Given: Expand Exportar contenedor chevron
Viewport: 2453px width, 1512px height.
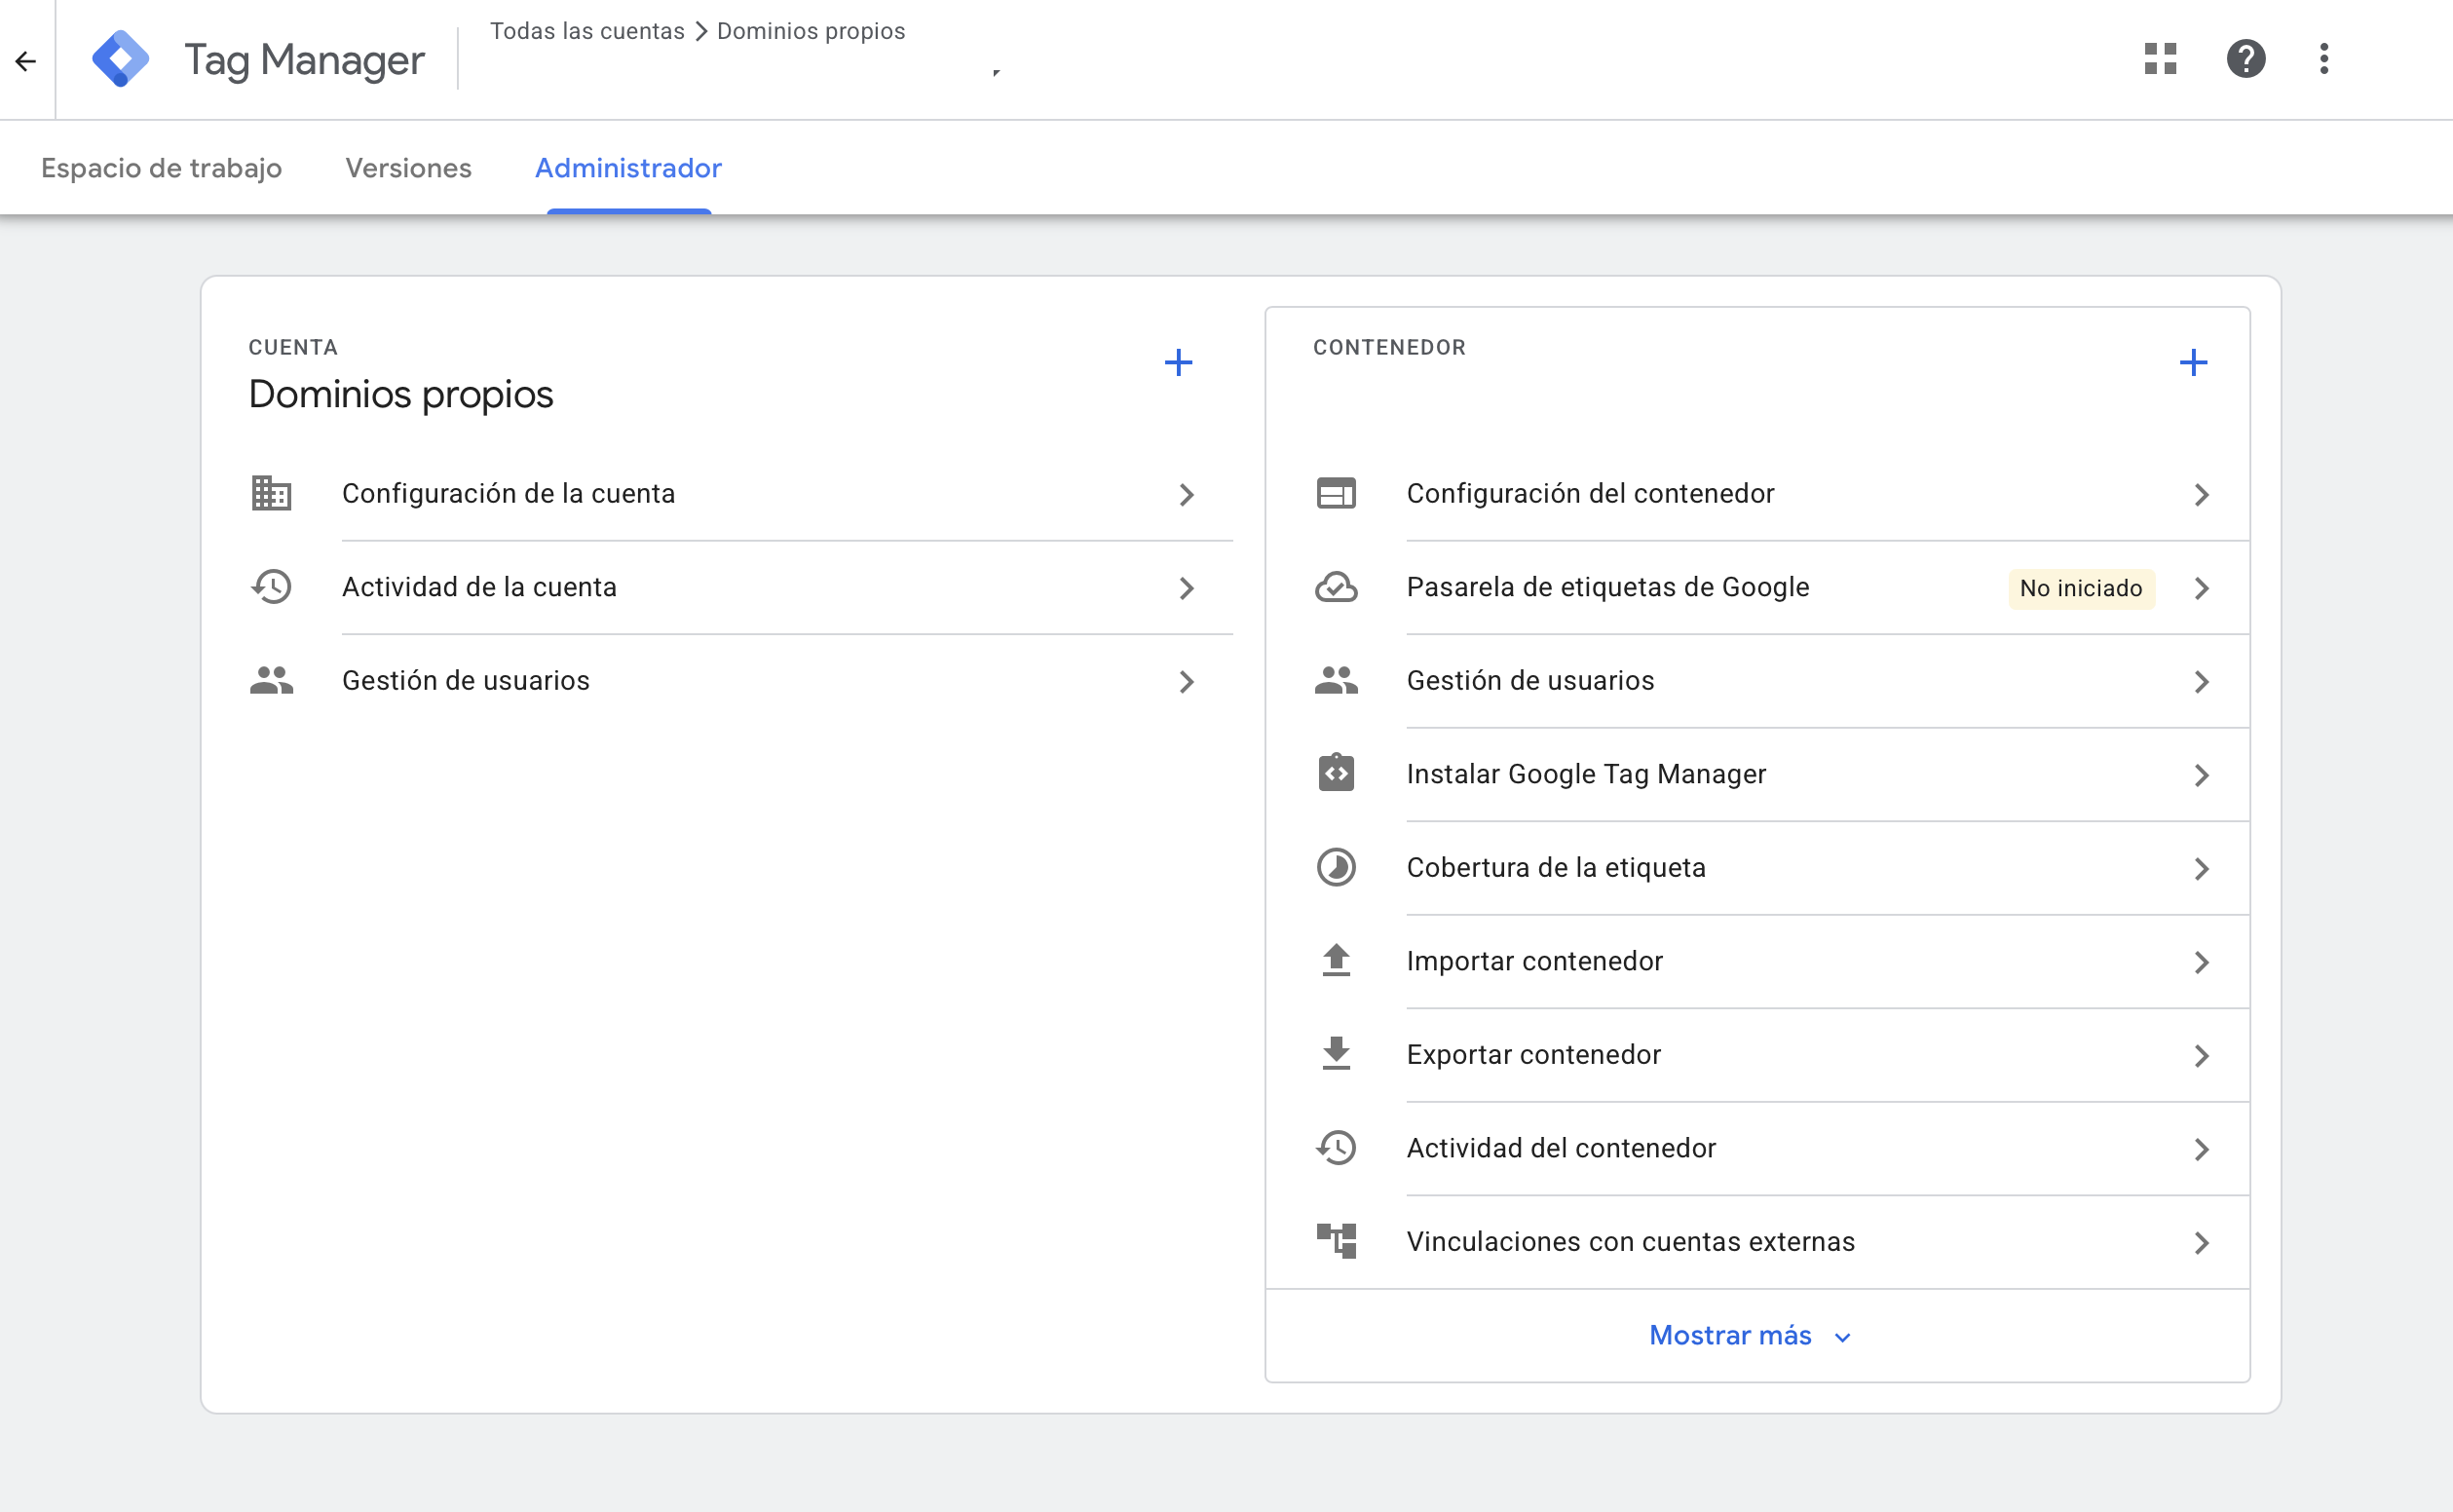Looking at the screenshot, I should 2202,1056.
